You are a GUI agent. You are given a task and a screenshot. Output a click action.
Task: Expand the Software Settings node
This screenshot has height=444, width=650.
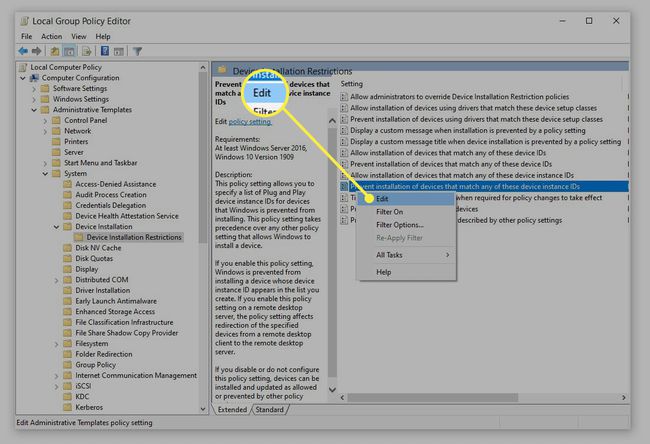(x=34, y=88)
